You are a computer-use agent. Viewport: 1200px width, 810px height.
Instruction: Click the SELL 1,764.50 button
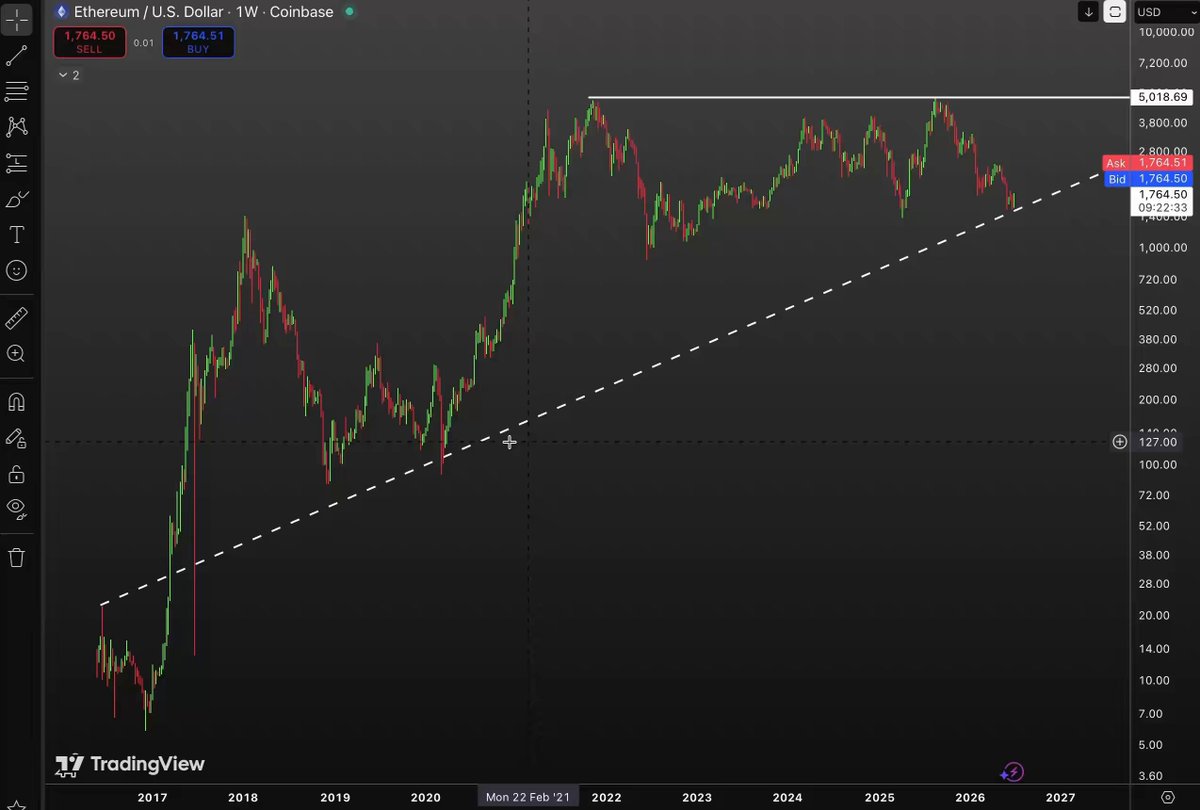(x=90, y=42)
